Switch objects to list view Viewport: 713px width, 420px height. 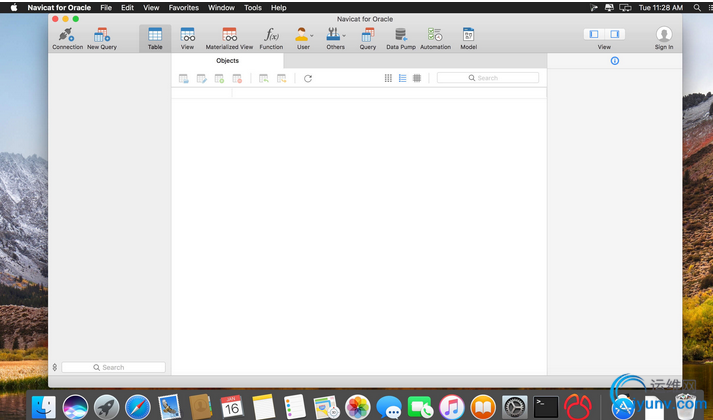pos(402,78)
